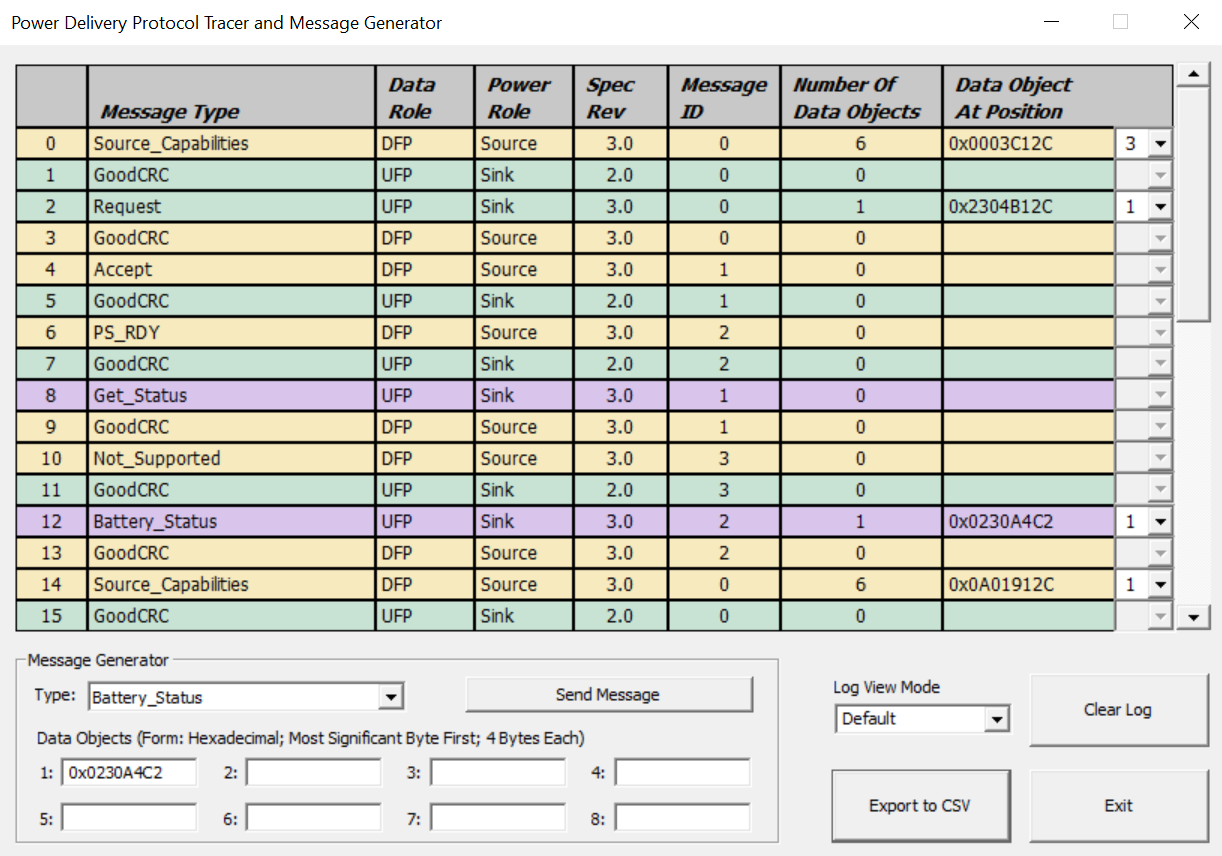Open position dropdown for row 14 Source_Capabilities
The image size is (1222, 856).
(1160, 584)
